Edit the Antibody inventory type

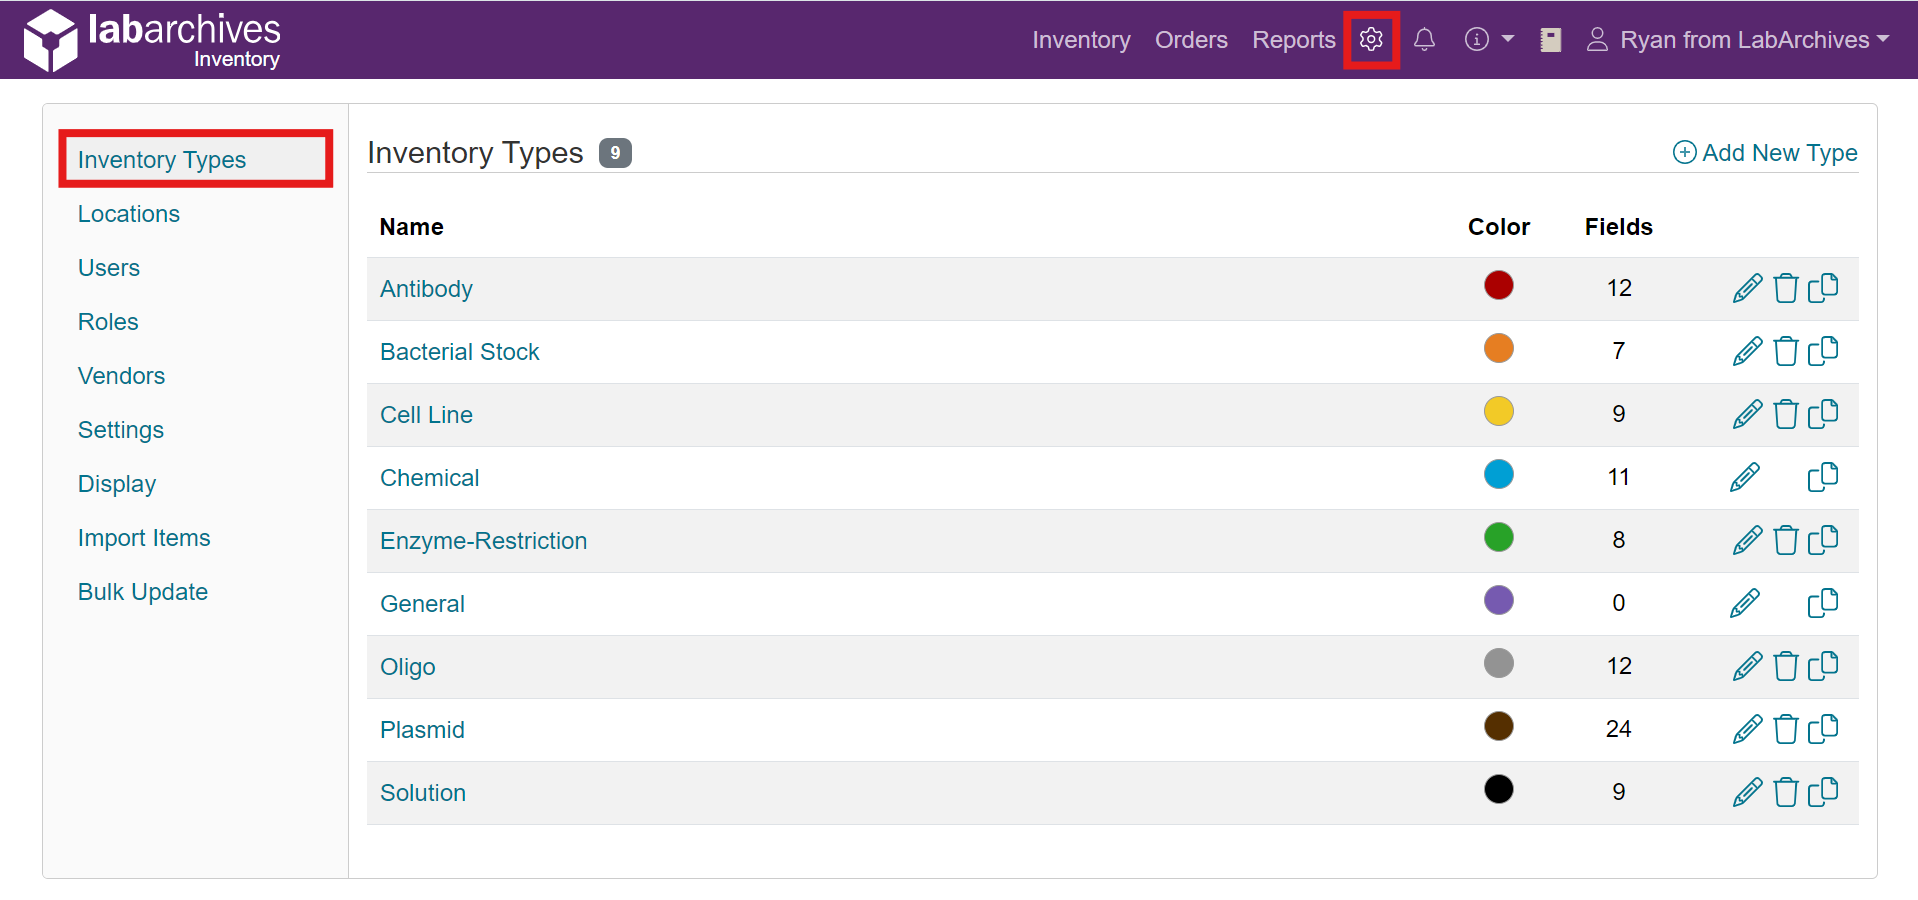(x=1747, y=288)
